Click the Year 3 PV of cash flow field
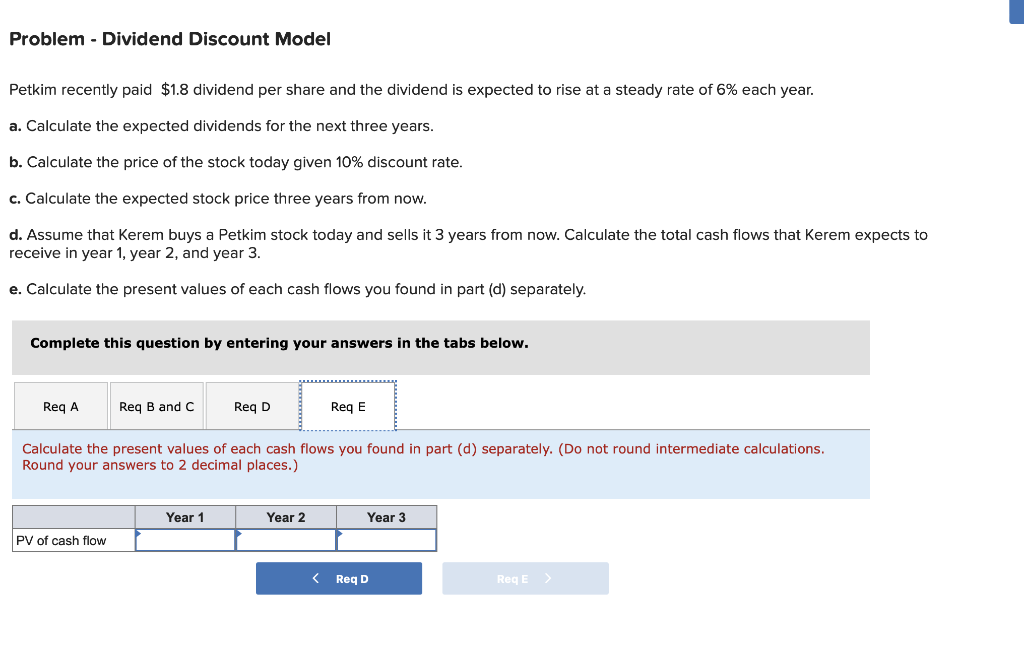This screenshot has width=1024, height=649. (387, 540)
